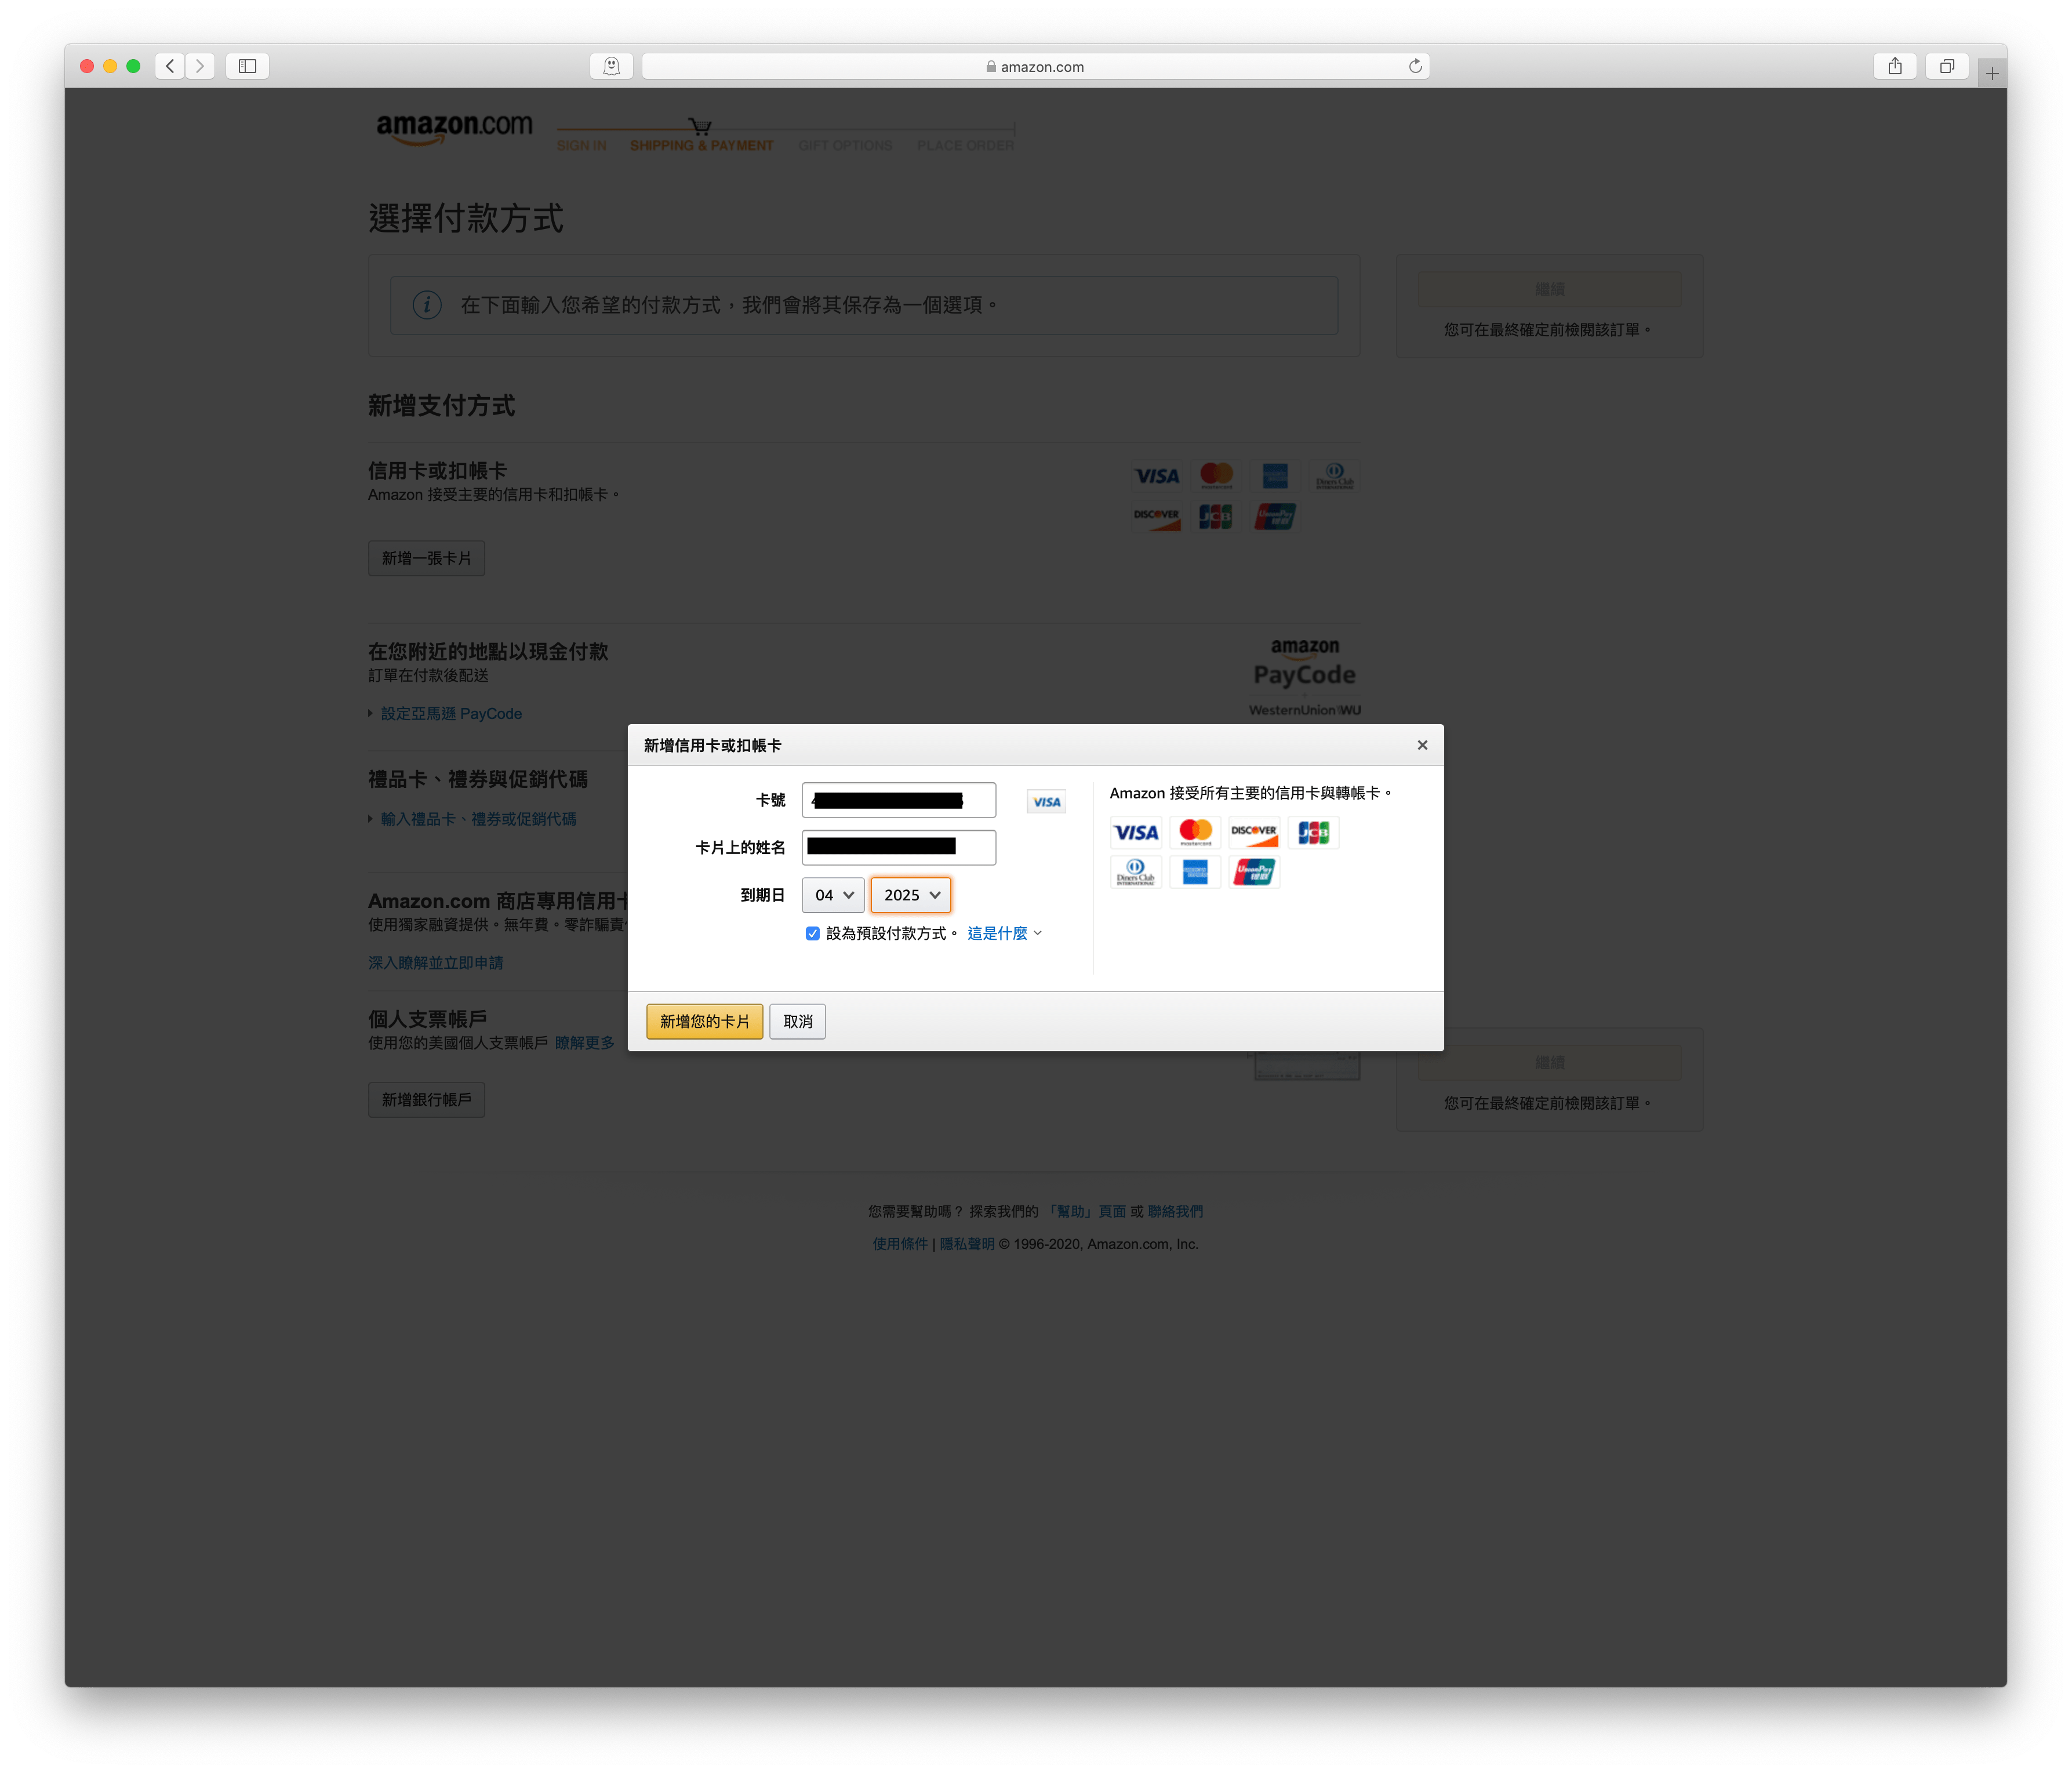
Task: Click the Mastercard logo in page card section
Action: (x=1216, y=476)
